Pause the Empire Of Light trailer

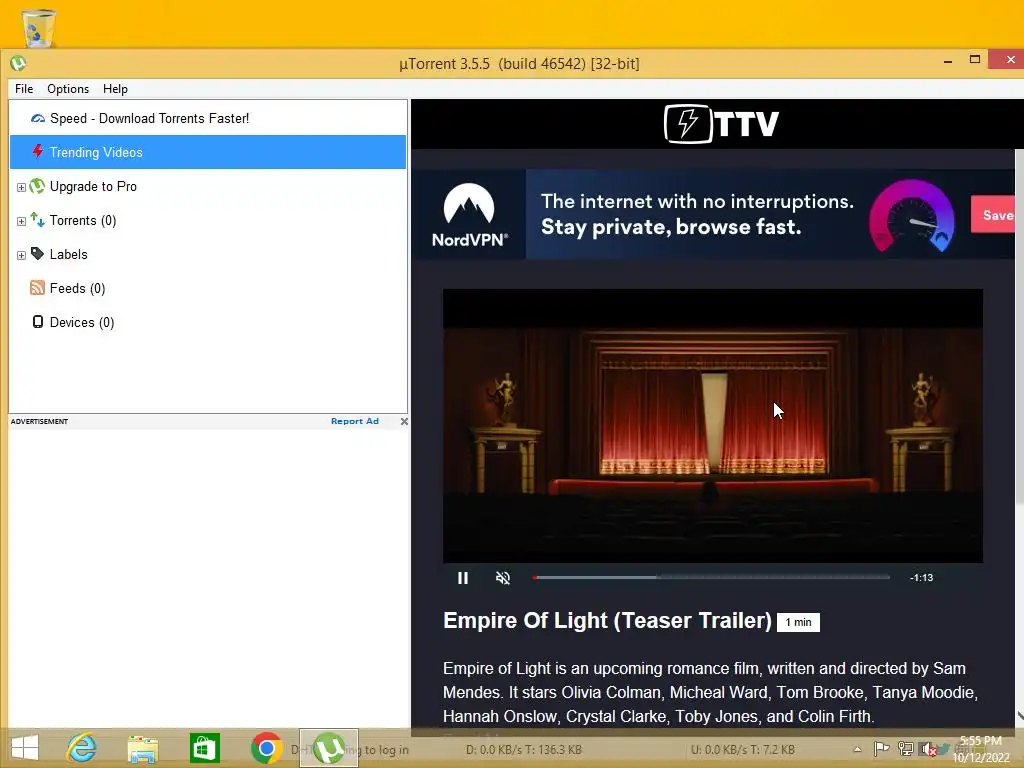(x=463, y=578)
